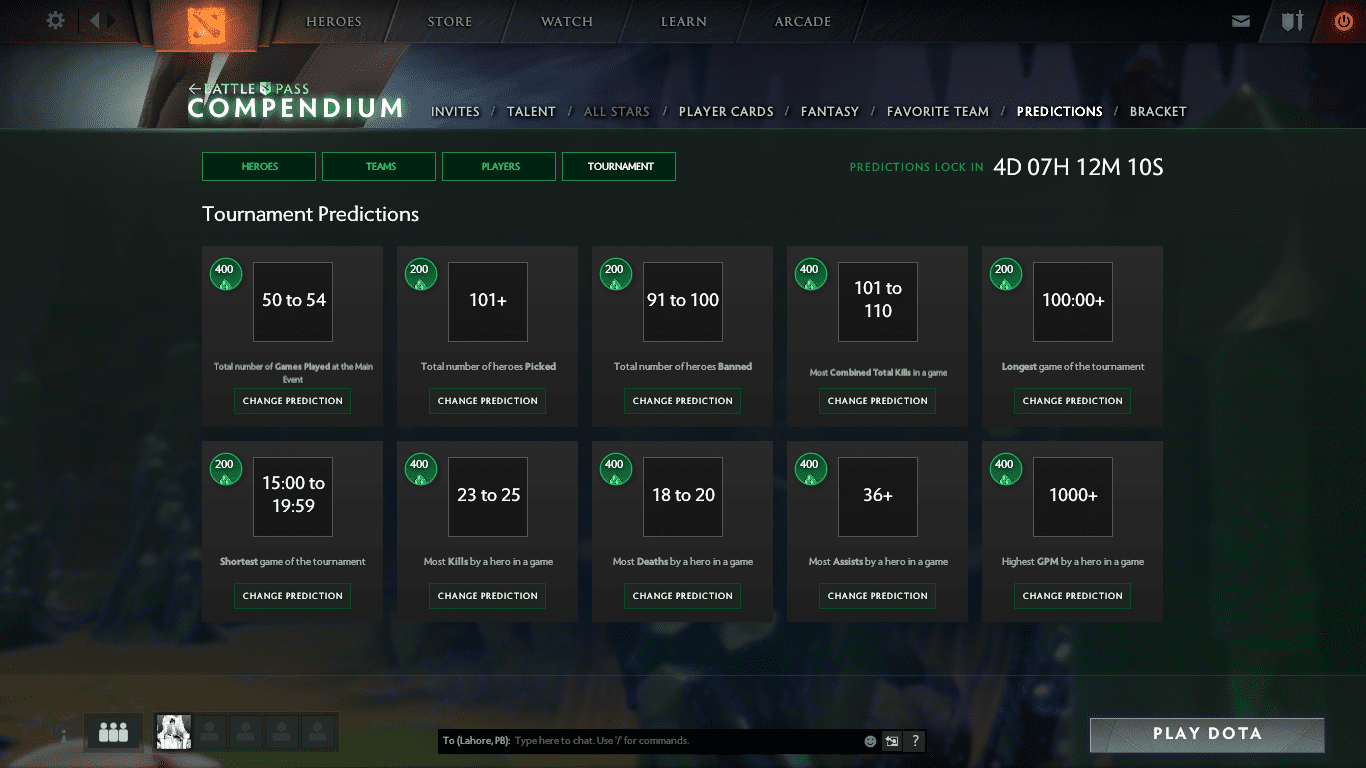1366x768 pixels.
Task: Open the party members icon
Action: (113, 732)
